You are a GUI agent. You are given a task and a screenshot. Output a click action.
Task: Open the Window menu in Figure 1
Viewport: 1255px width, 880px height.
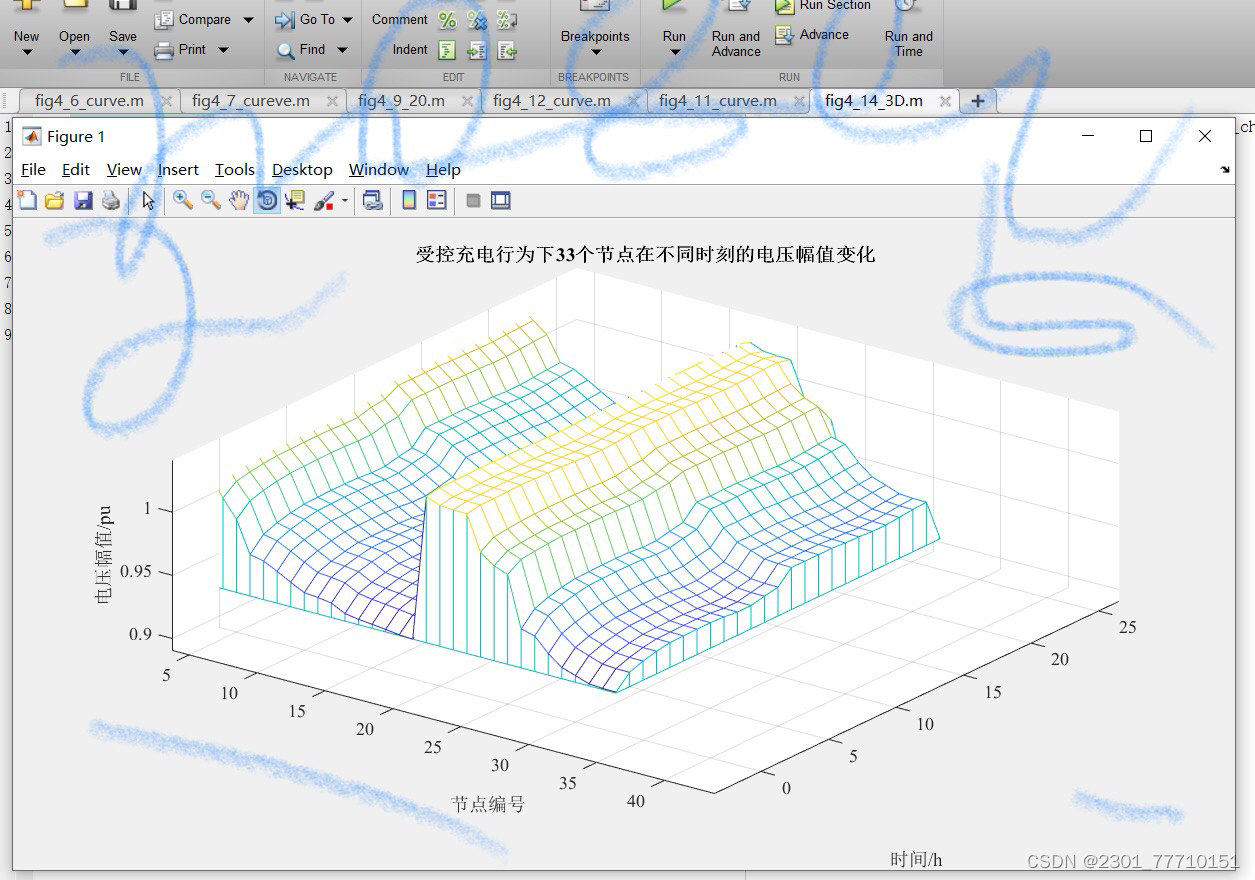coord(379,170)
